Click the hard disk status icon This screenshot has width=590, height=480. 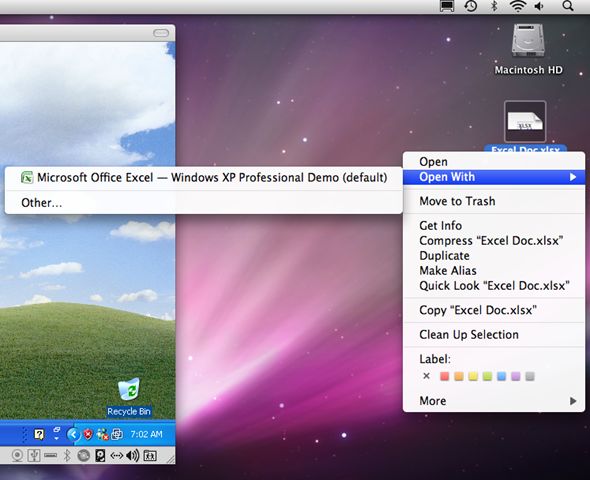[100, 456]
